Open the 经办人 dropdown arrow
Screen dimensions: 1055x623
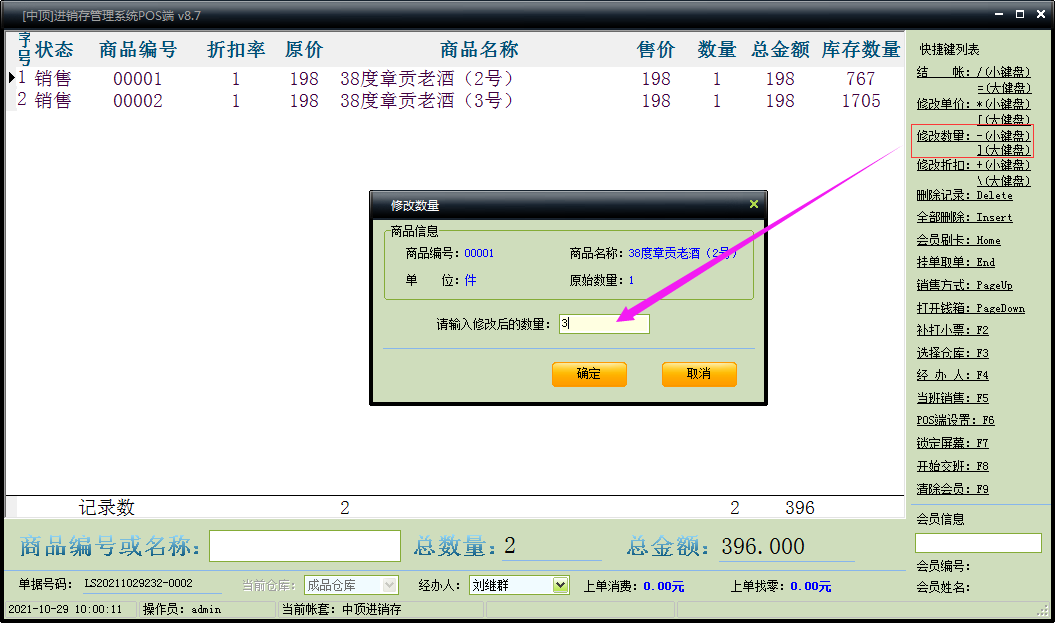(x=561, y=585)
